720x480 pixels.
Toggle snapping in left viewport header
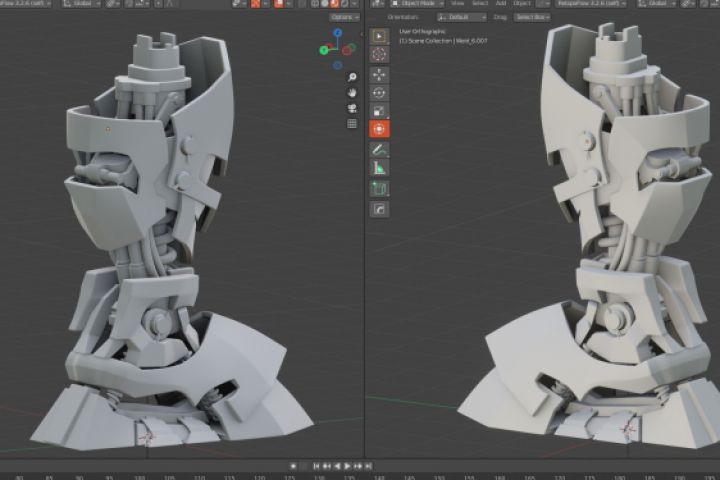[x=128, y=4]
